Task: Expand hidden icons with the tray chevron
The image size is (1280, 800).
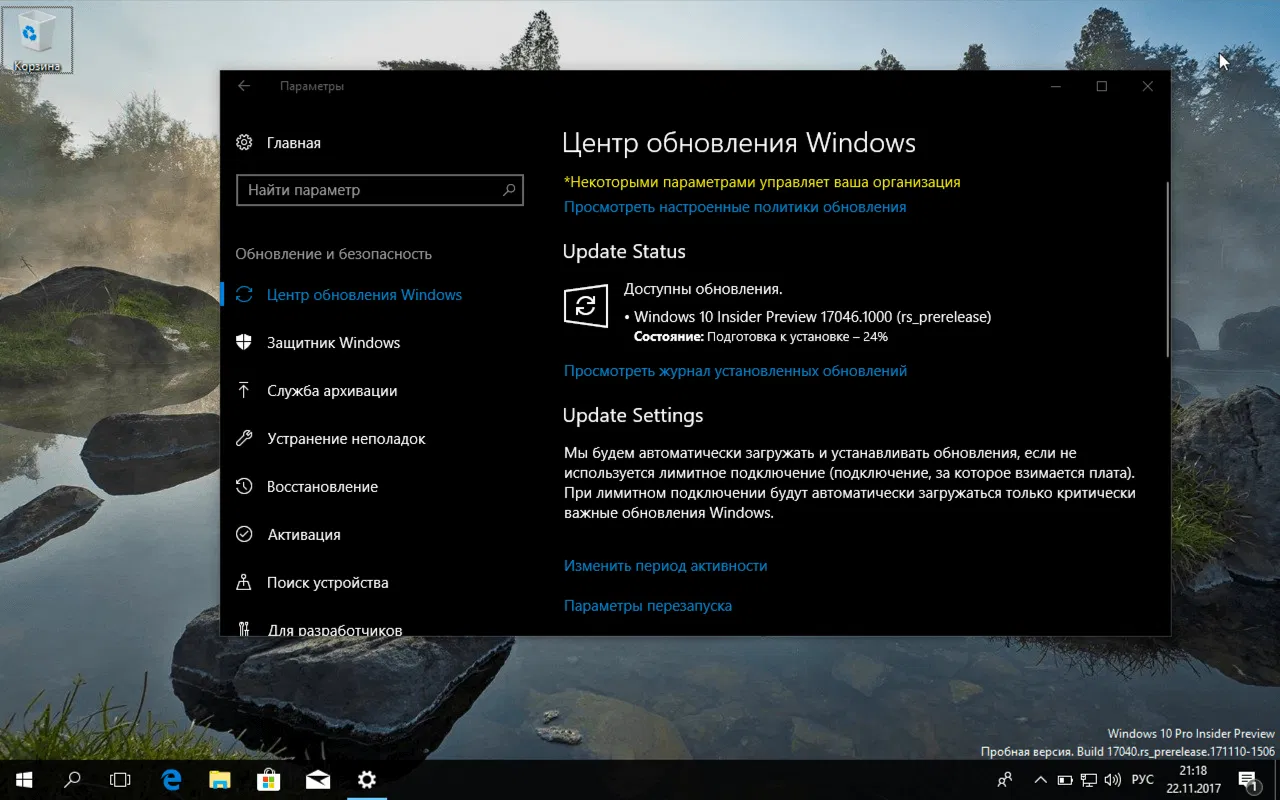Action: point(1040,779)
